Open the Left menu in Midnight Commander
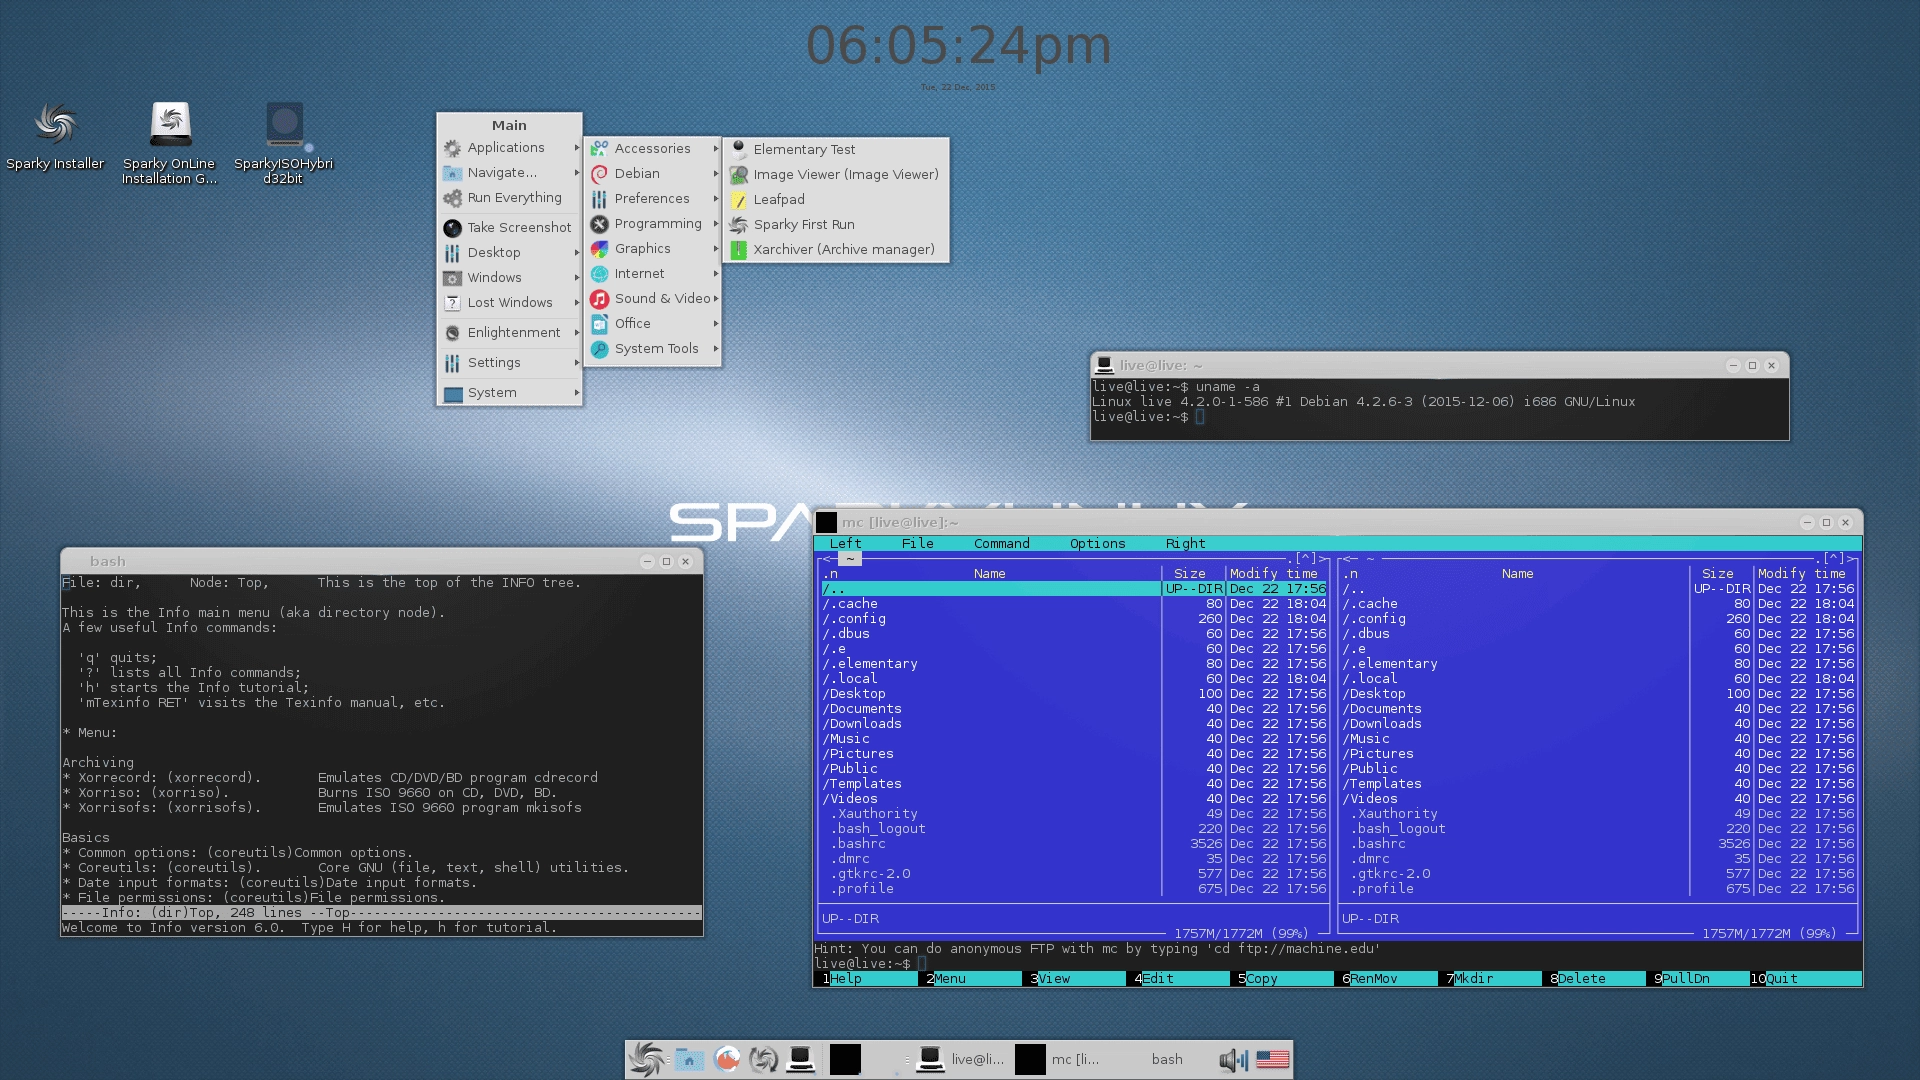This screenshot has height=1080, width=1920. pos(845,544)
